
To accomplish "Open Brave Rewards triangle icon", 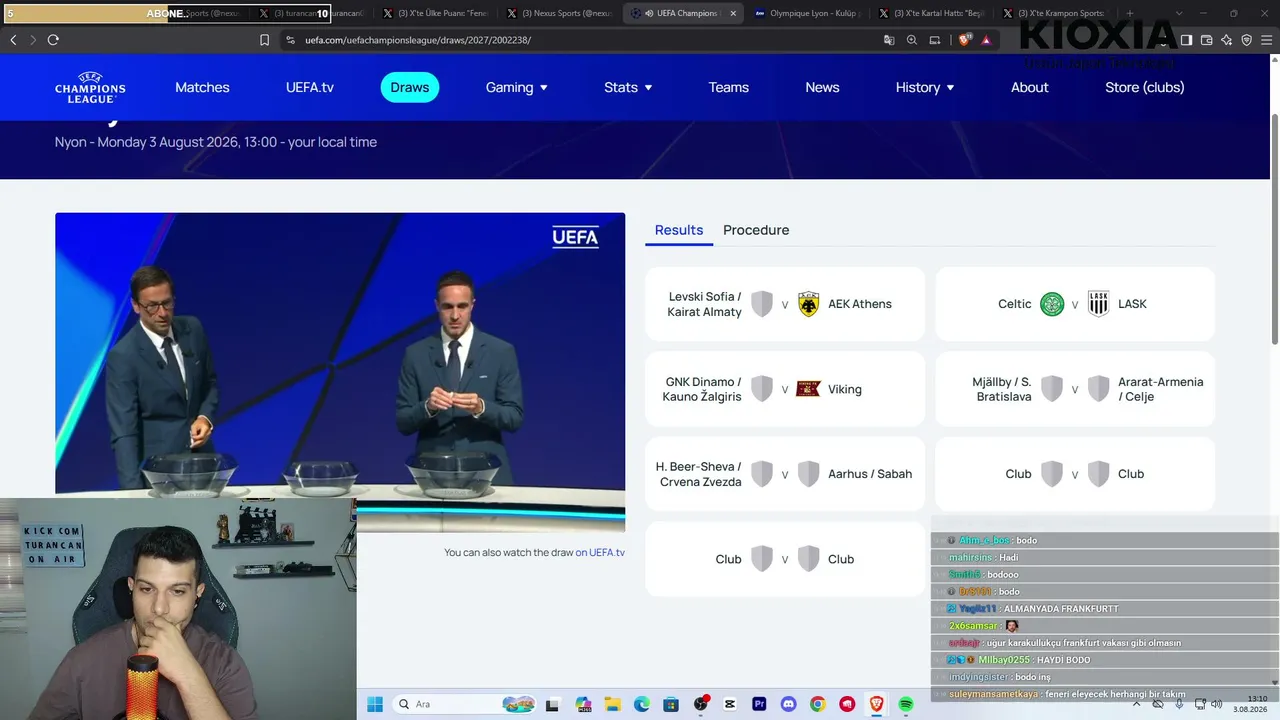I will 986,40.
